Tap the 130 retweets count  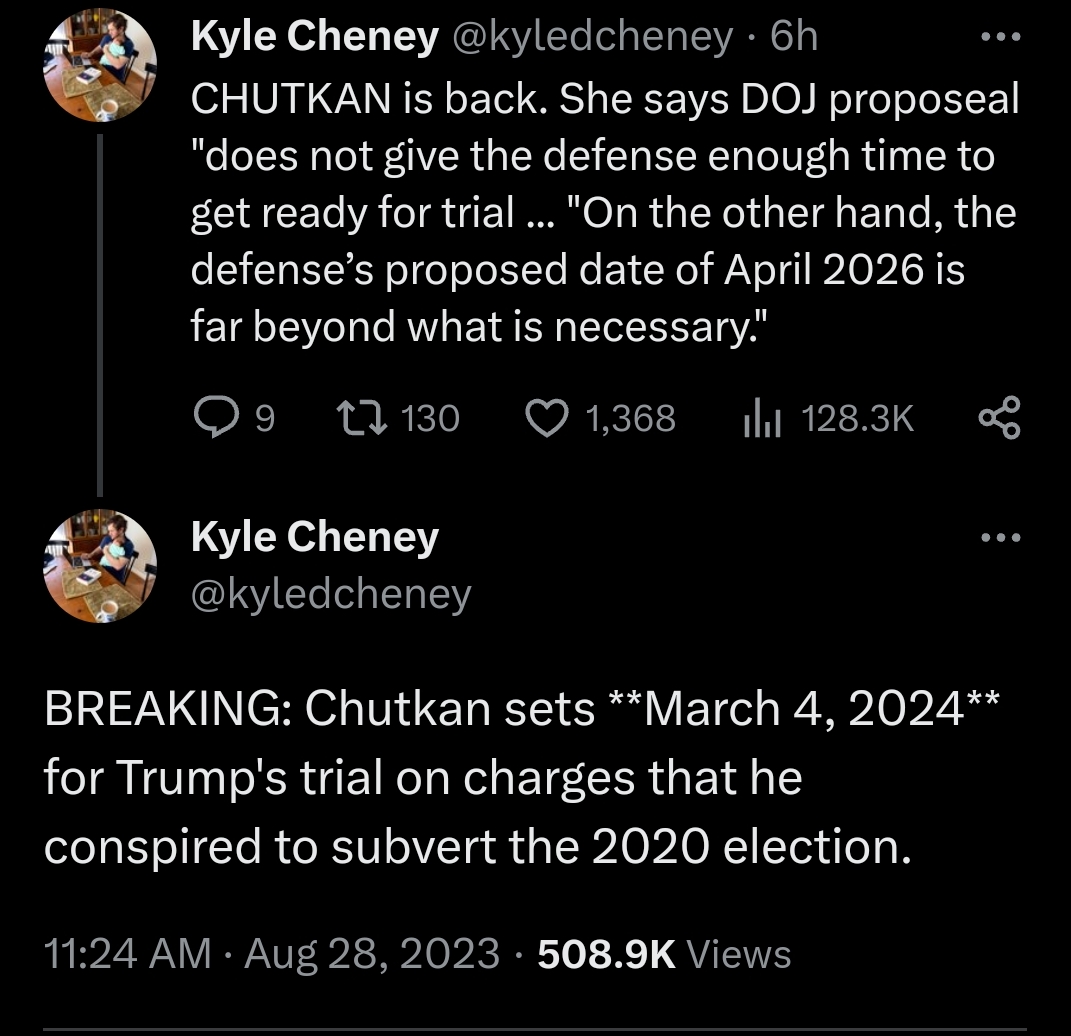[x=429, y=418]
